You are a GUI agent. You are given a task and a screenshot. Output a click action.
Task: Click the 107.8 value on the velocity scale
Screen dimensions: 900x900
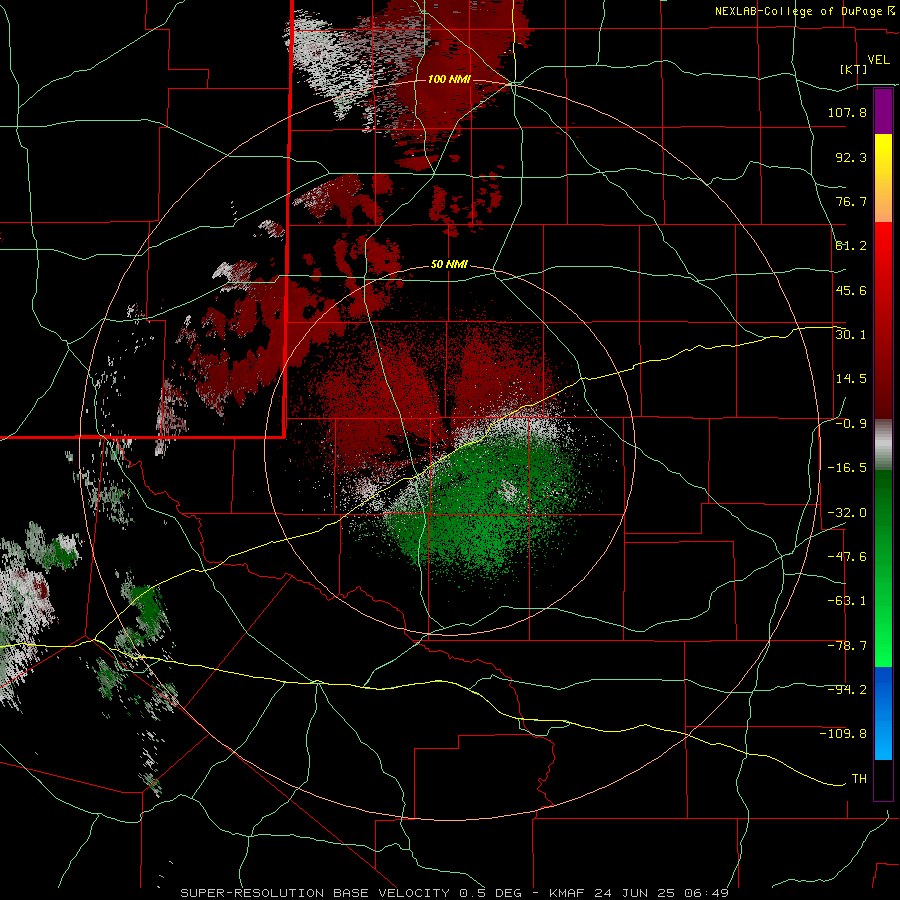click(x=847, y=112)
